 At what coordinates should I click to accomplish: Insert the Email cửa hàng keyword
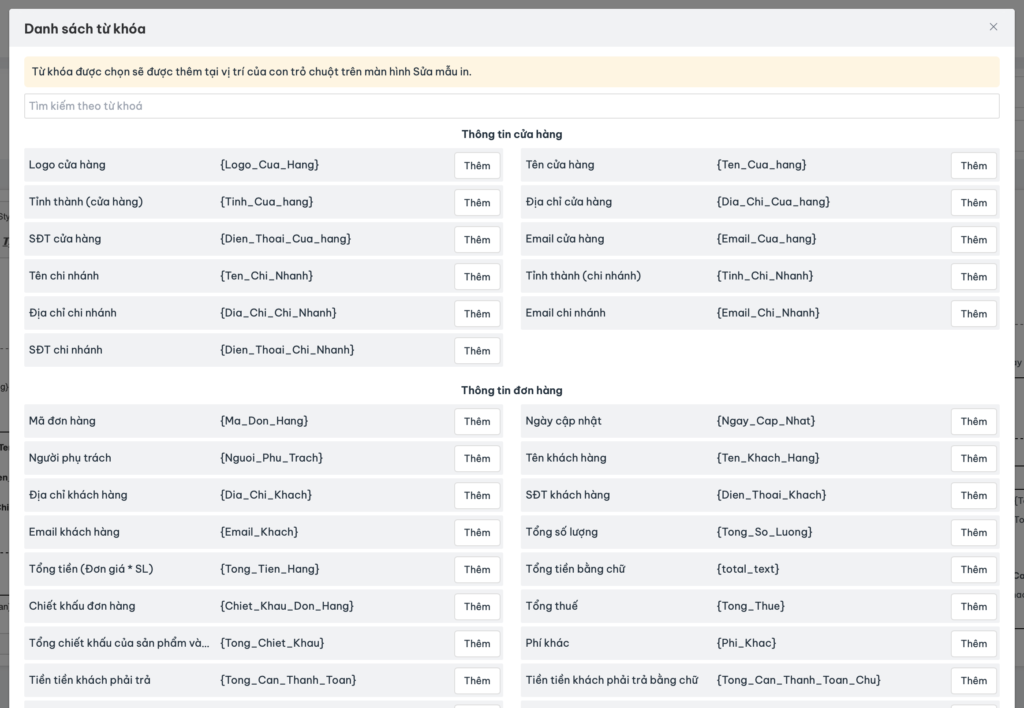[973, 240]
